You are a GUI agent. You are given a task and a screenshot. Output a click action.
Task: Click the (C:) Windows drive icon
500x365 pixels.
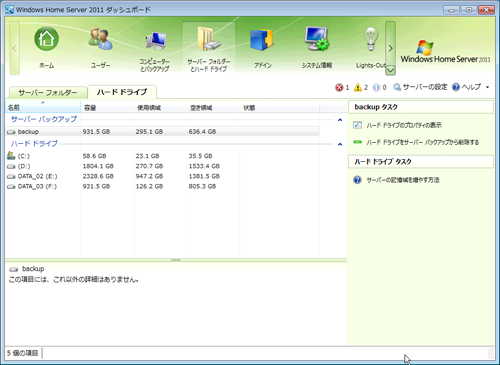(x=11, y=155)
